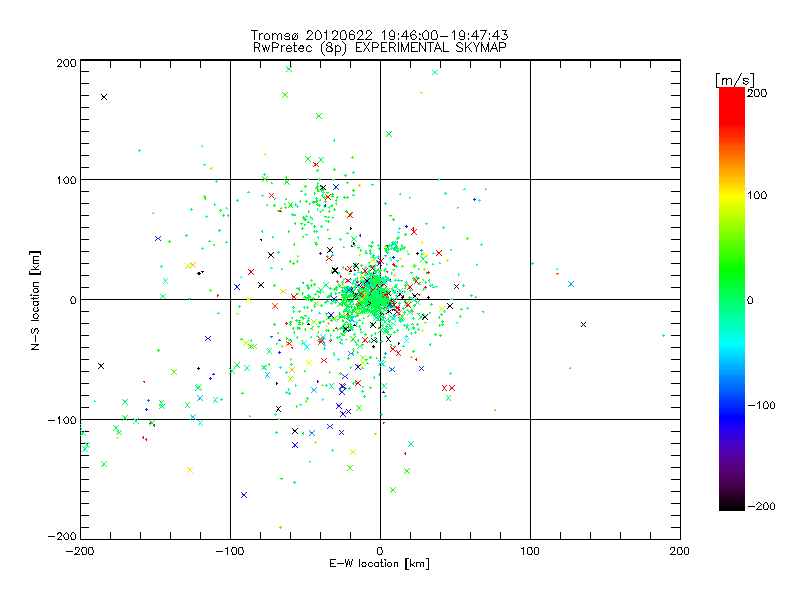Click the cyan X marker near the top edge
This screenshot has width=800, height=600.
pyautogui.click(x=435, y=72)
